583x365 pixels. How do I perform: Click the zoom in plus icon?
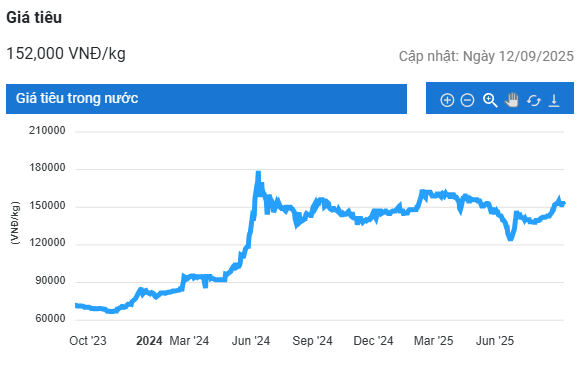coord(447,100)
